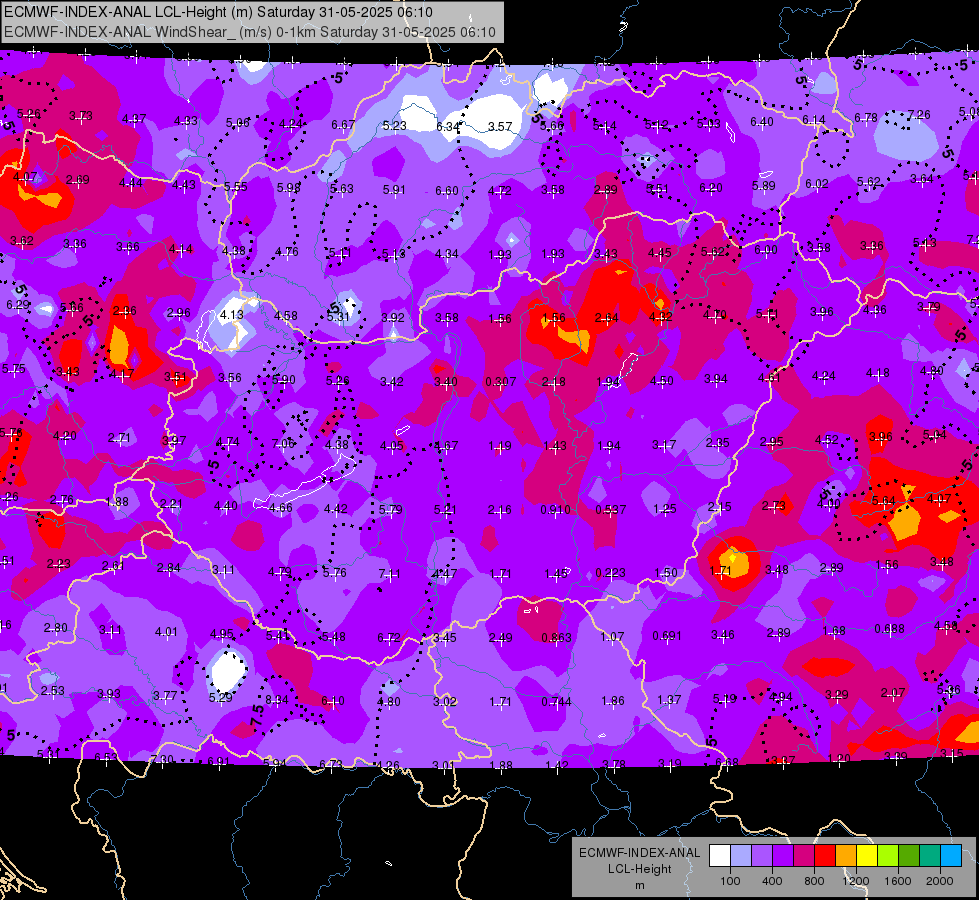Click the bright purple legend swatch
The image size is (979, 900).
coord(782,856)
